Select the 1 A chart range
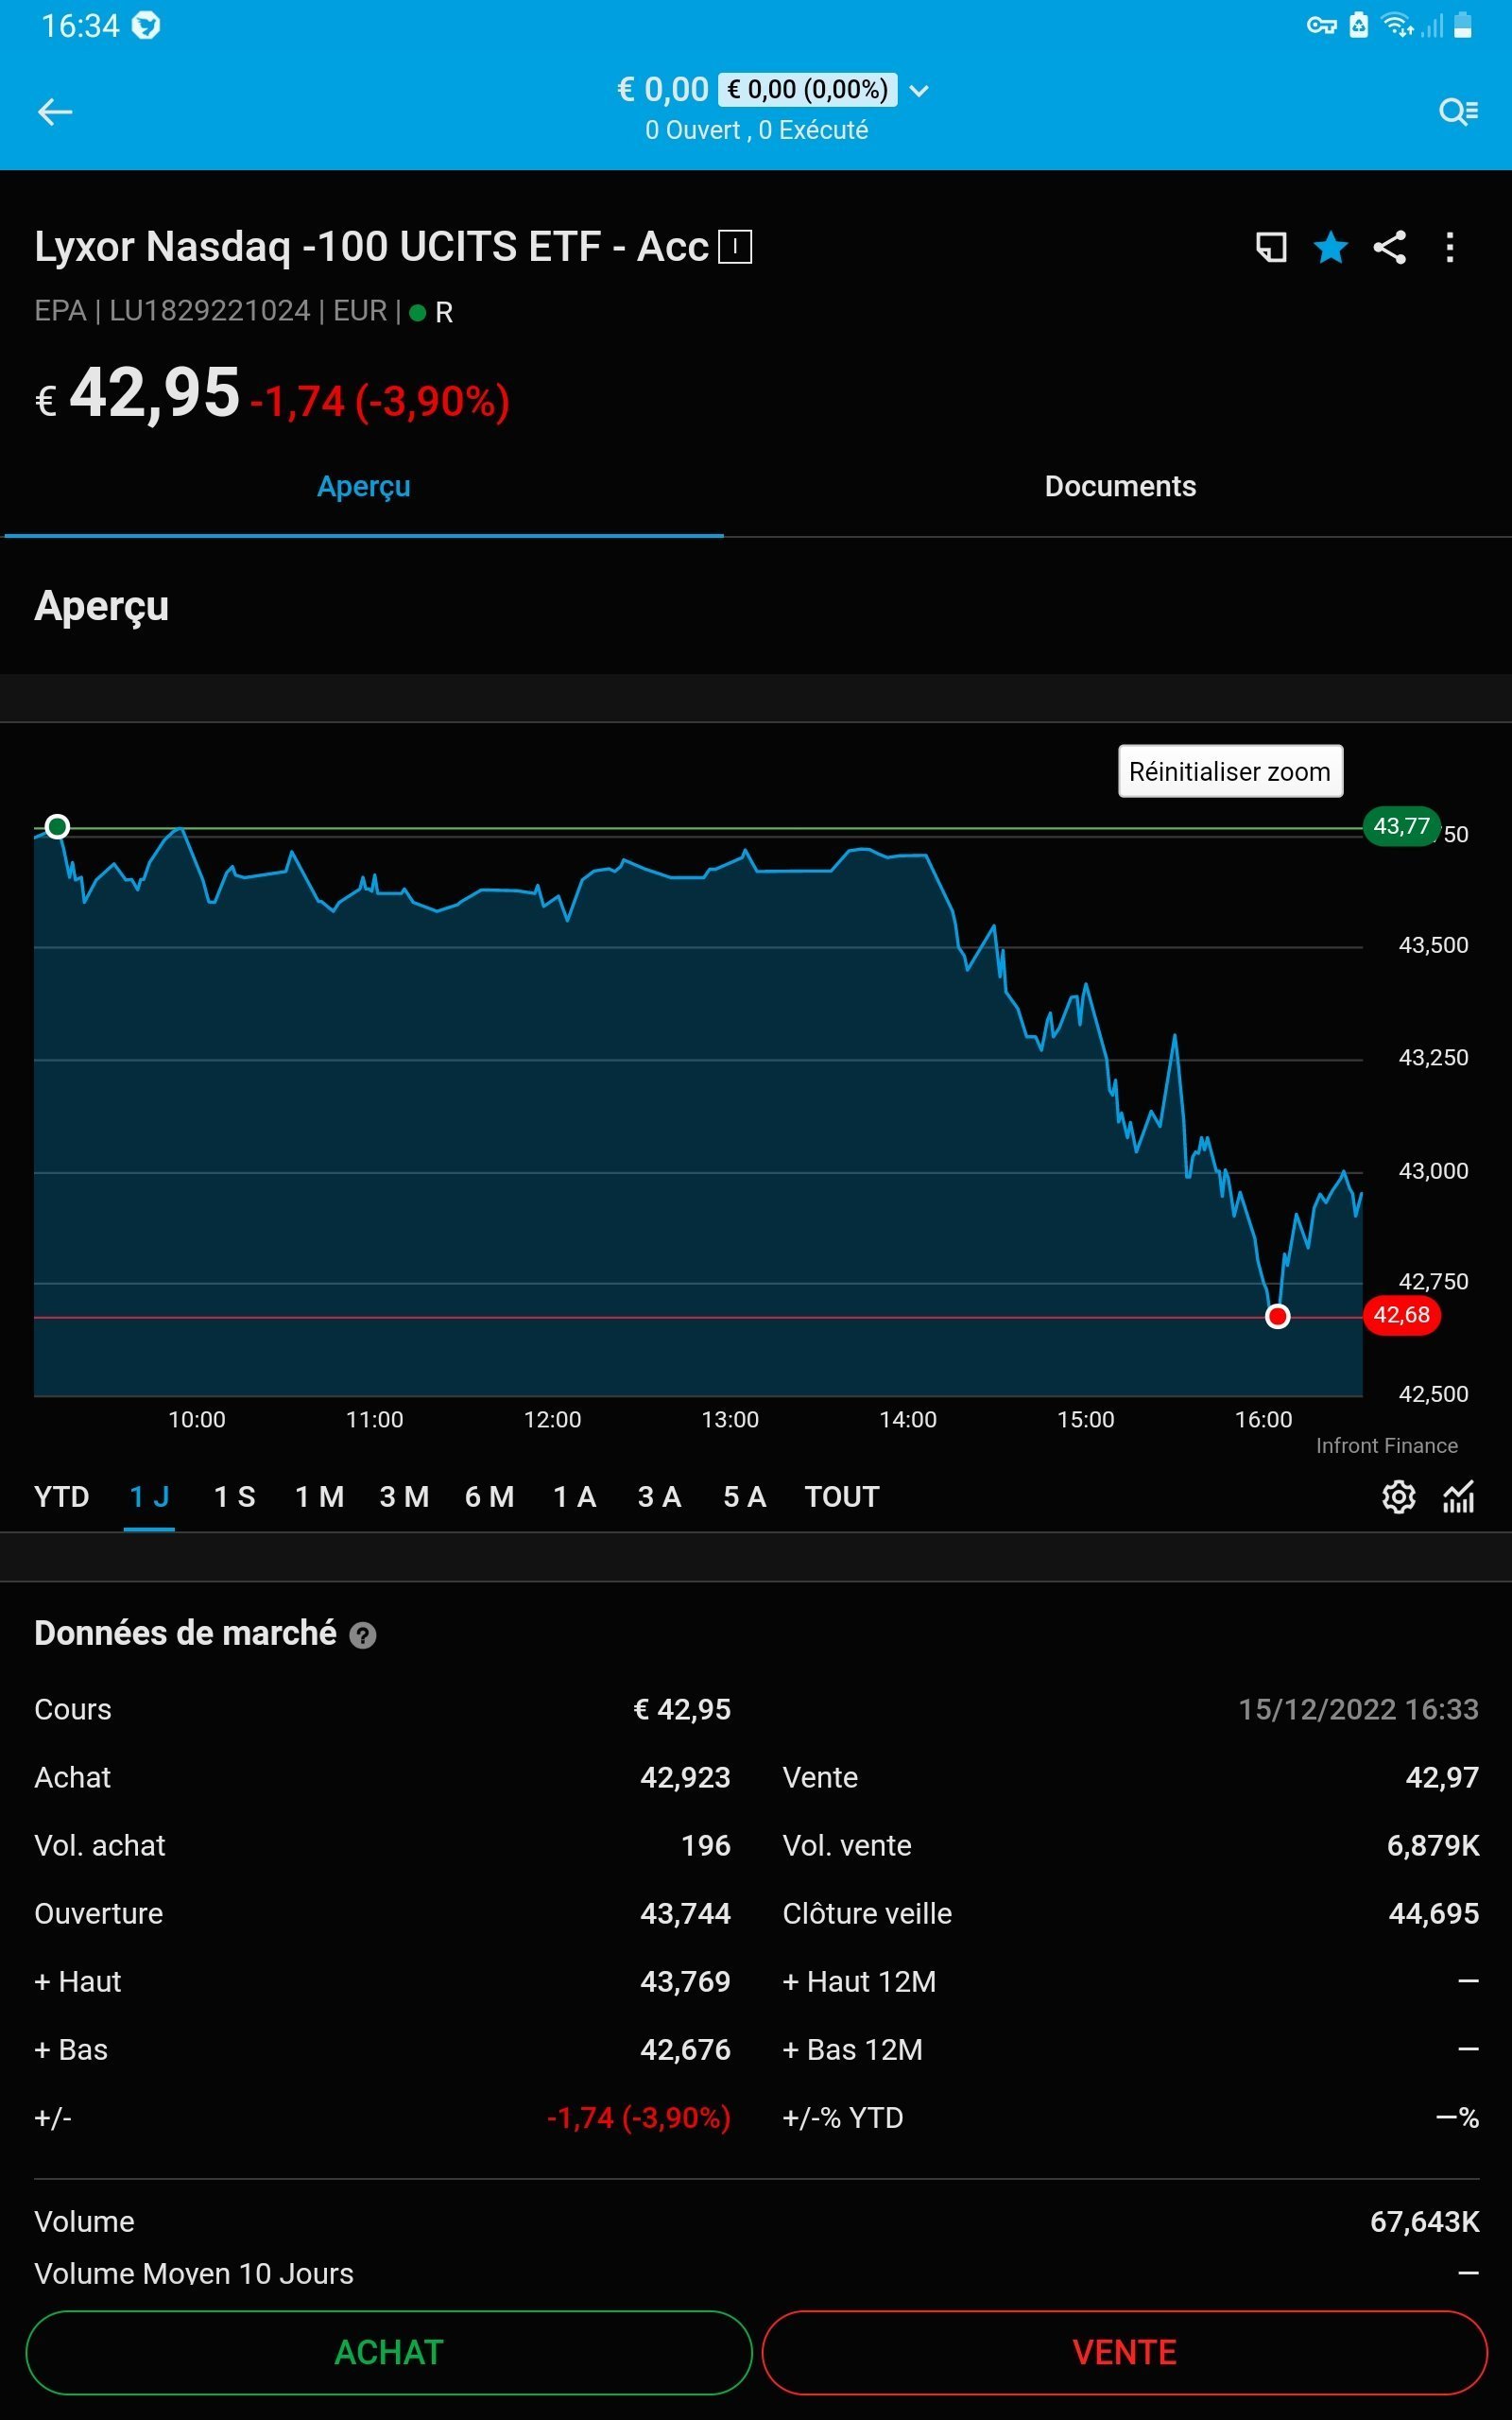 click(x=575, y=1497)
